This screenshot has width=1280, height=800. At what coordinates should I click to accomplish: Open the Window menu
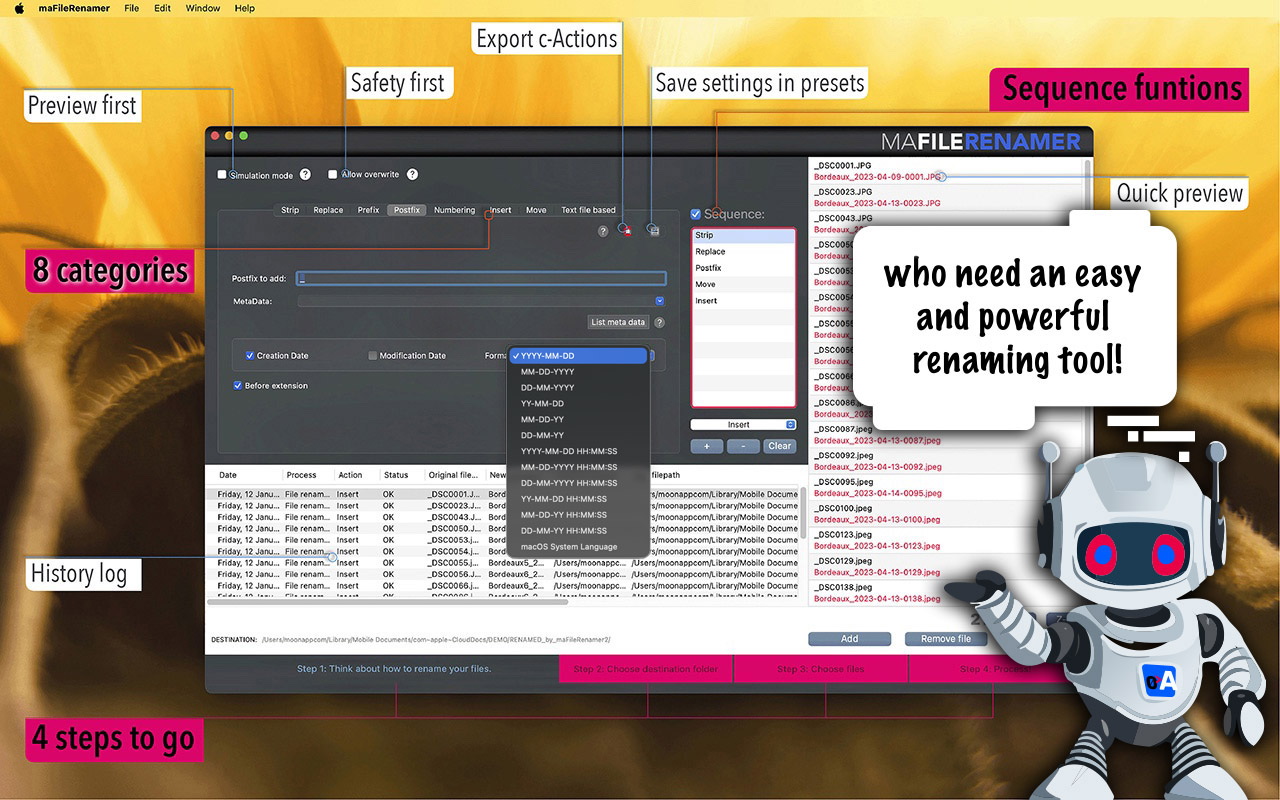[203, 8]
